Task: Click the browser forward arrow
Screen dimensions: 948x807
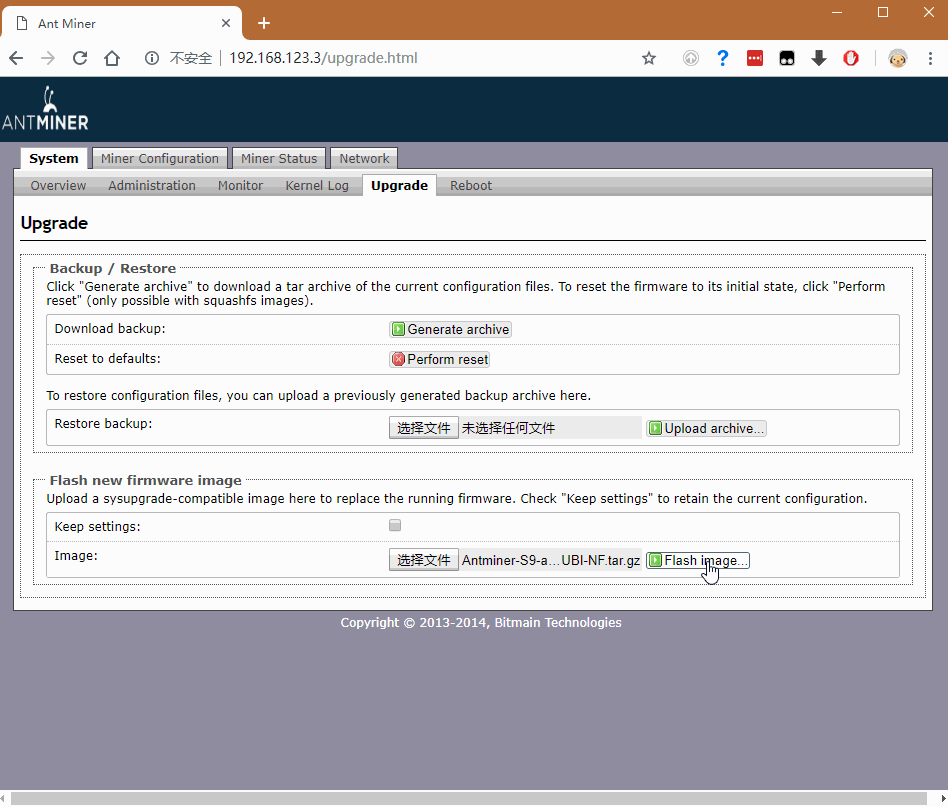Action: (x=48, y=58)
